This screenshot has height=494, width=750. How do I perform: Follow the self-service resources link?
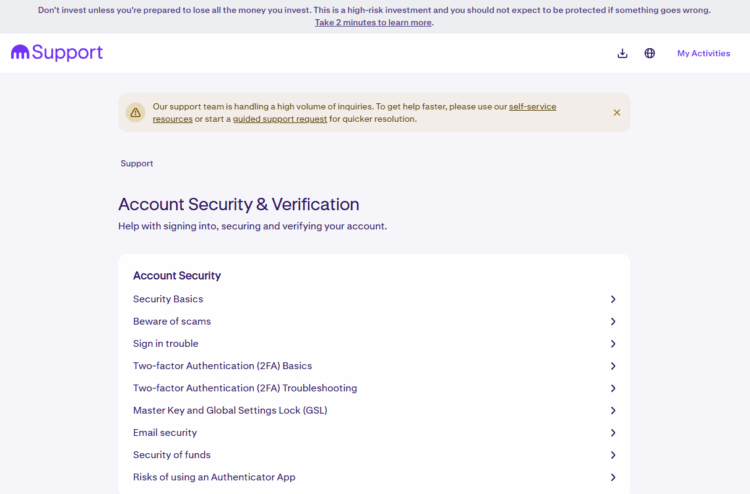[x=532, y=106]
